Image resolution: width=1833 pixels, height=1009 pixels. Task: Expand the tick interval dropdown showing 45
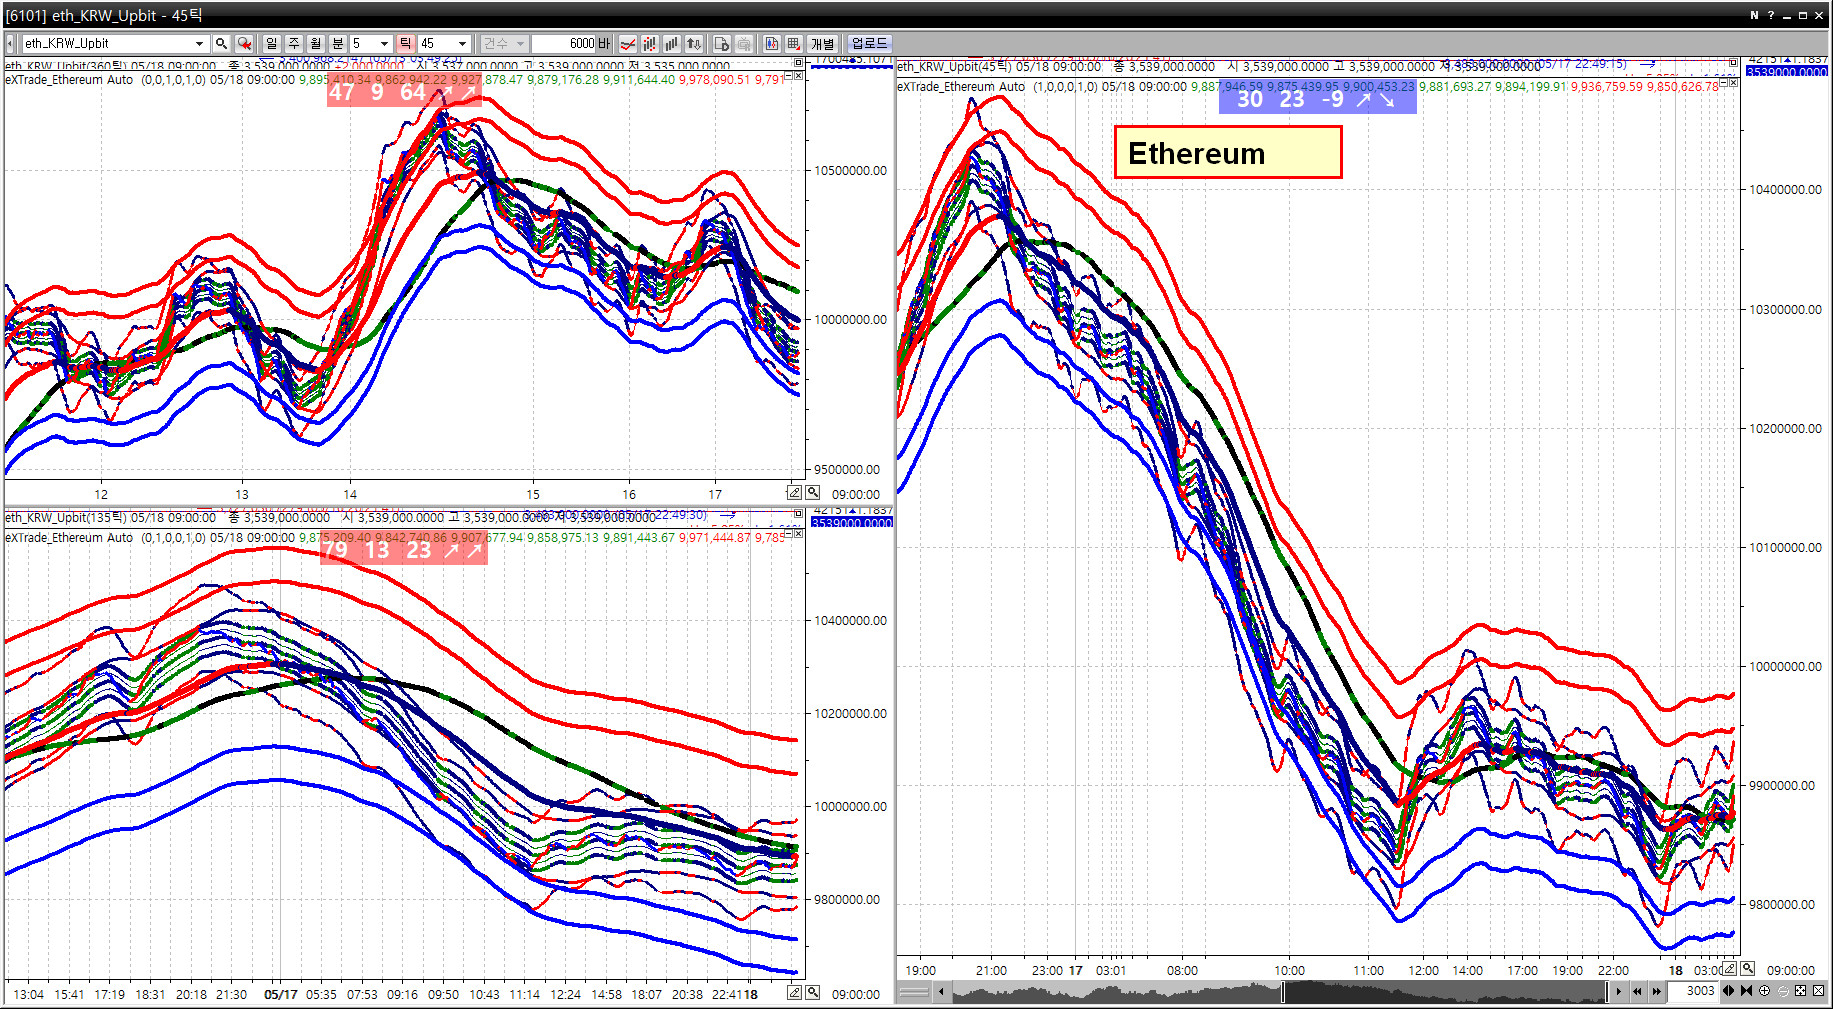462,43
